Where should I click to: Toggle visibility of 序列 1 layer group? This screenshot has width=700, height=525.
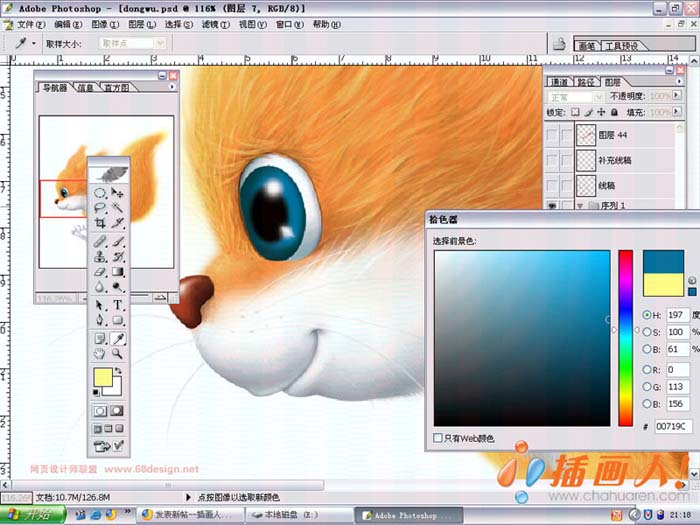[552, 205]
